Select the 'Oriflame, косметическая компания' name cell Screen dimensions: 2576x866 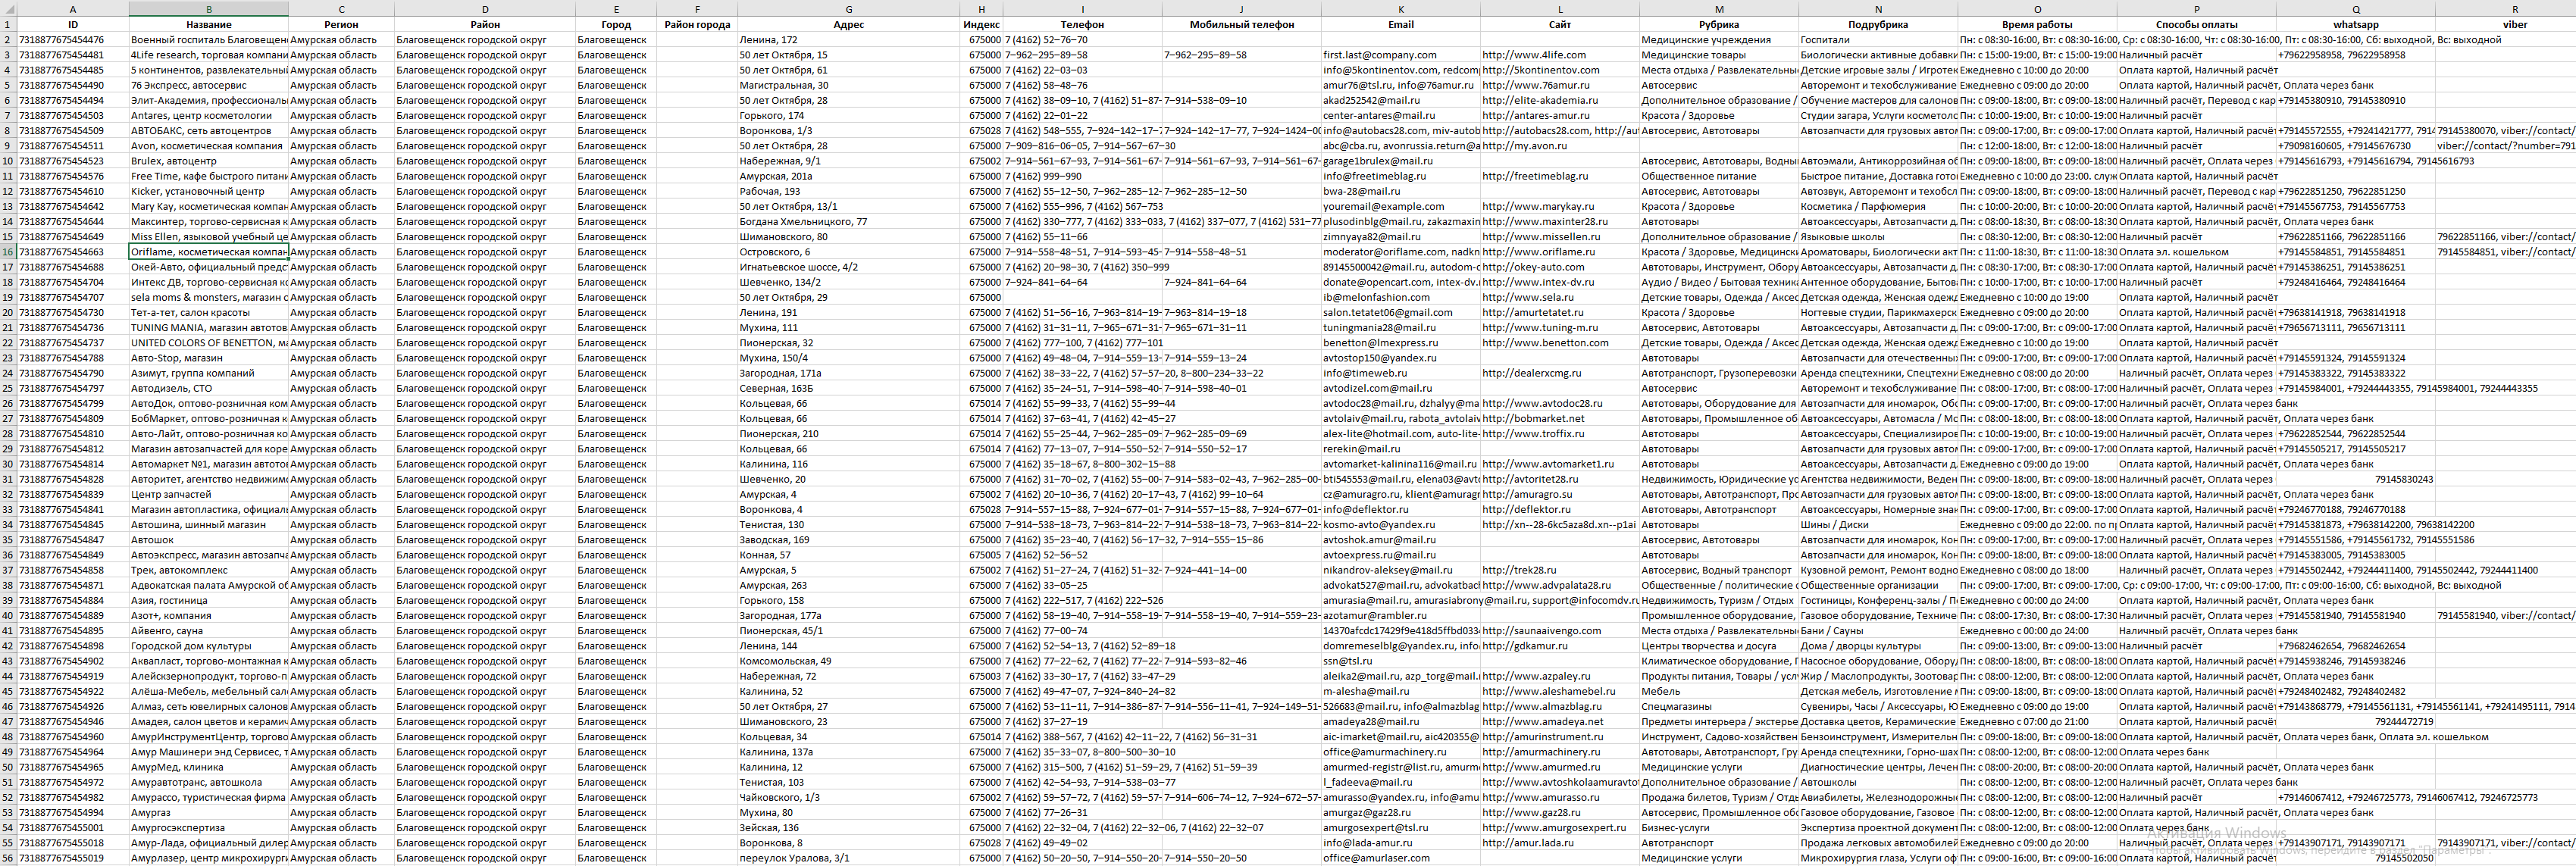[x=208, y=252]
